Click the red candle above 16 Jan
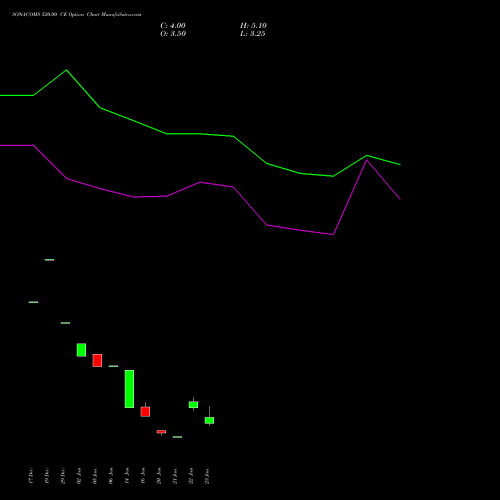The image size is (500, 500). point(145,412)
